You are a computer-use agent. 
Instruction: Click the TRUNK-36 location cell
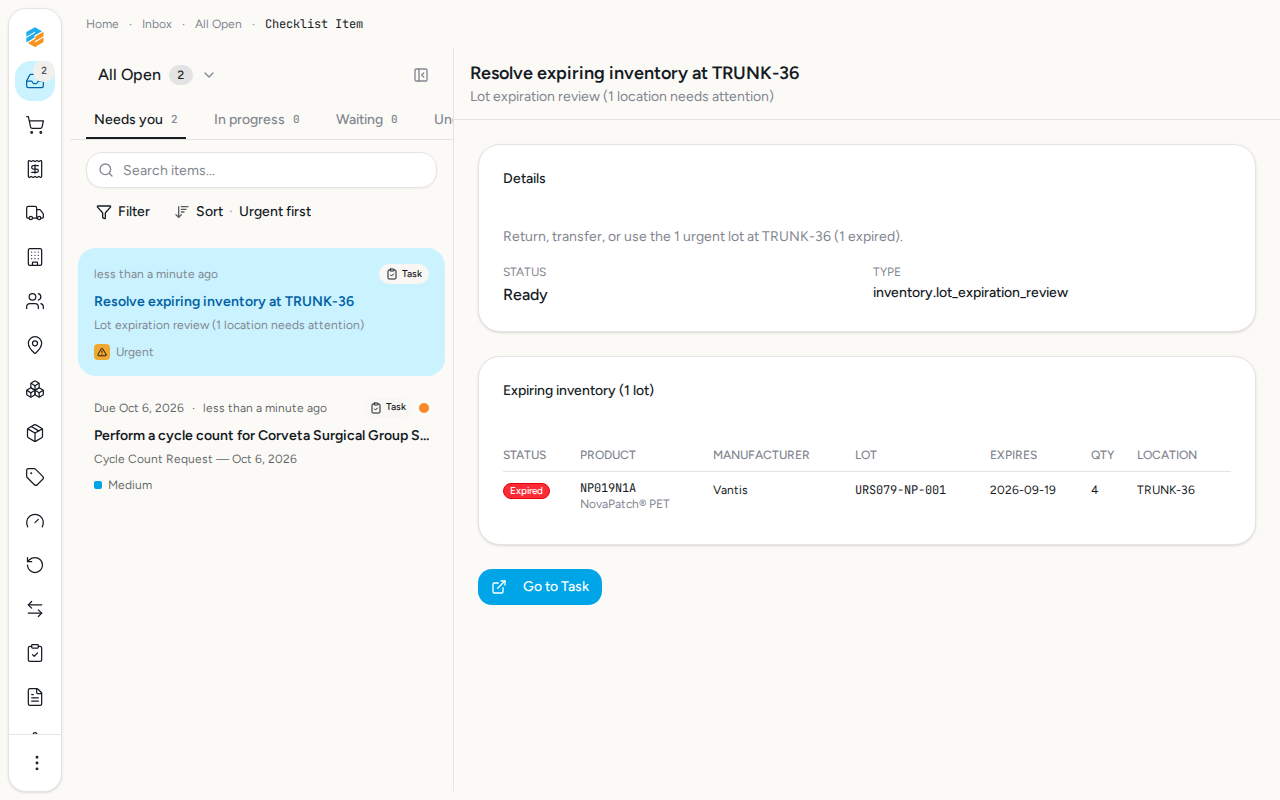1166,490
